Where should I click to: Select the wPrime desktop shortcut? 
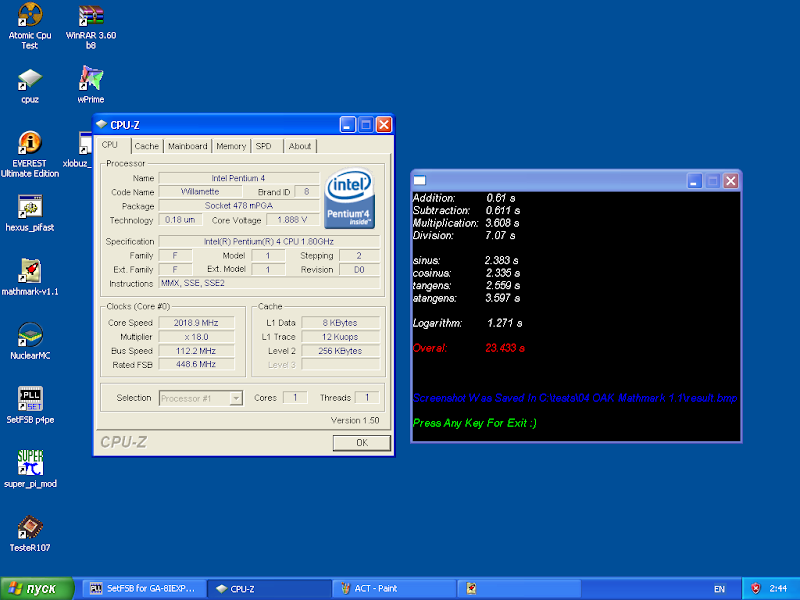(91, 85)
